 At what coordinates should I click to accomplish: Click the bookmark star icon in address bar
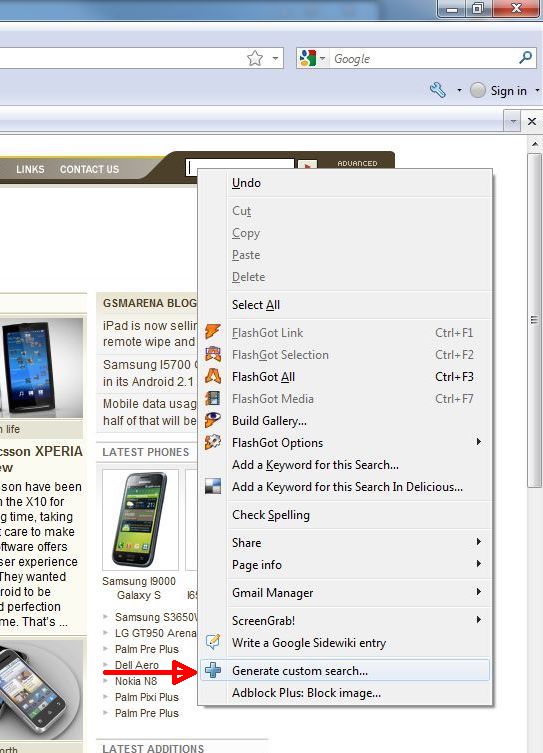tap(255, 59)
